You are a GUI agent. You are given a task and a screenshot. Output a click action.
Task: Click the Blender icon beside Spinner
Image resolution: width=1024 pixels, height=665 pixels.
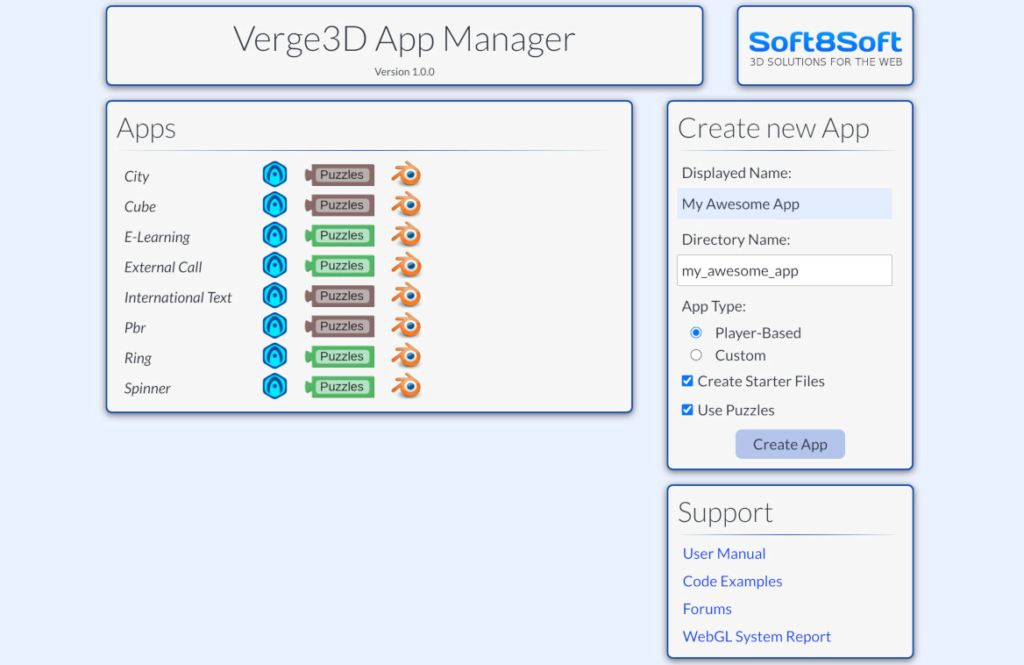click(406, 387)
